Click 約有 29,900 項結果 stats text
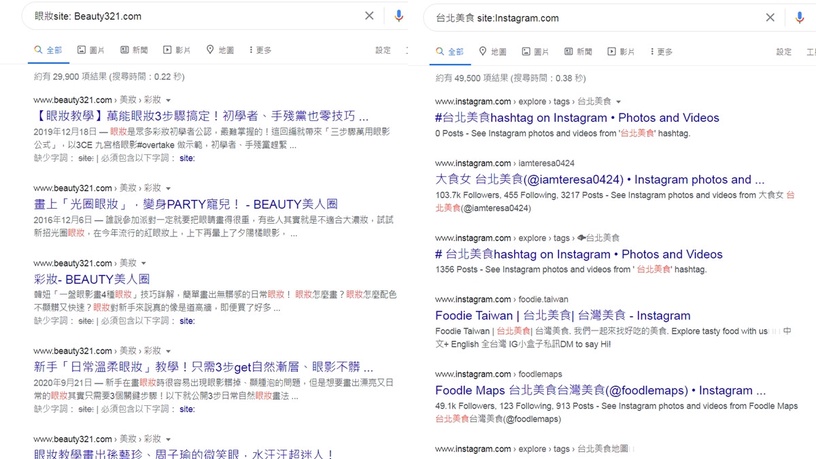Screen dimensions: 816x459 (109, 76)
